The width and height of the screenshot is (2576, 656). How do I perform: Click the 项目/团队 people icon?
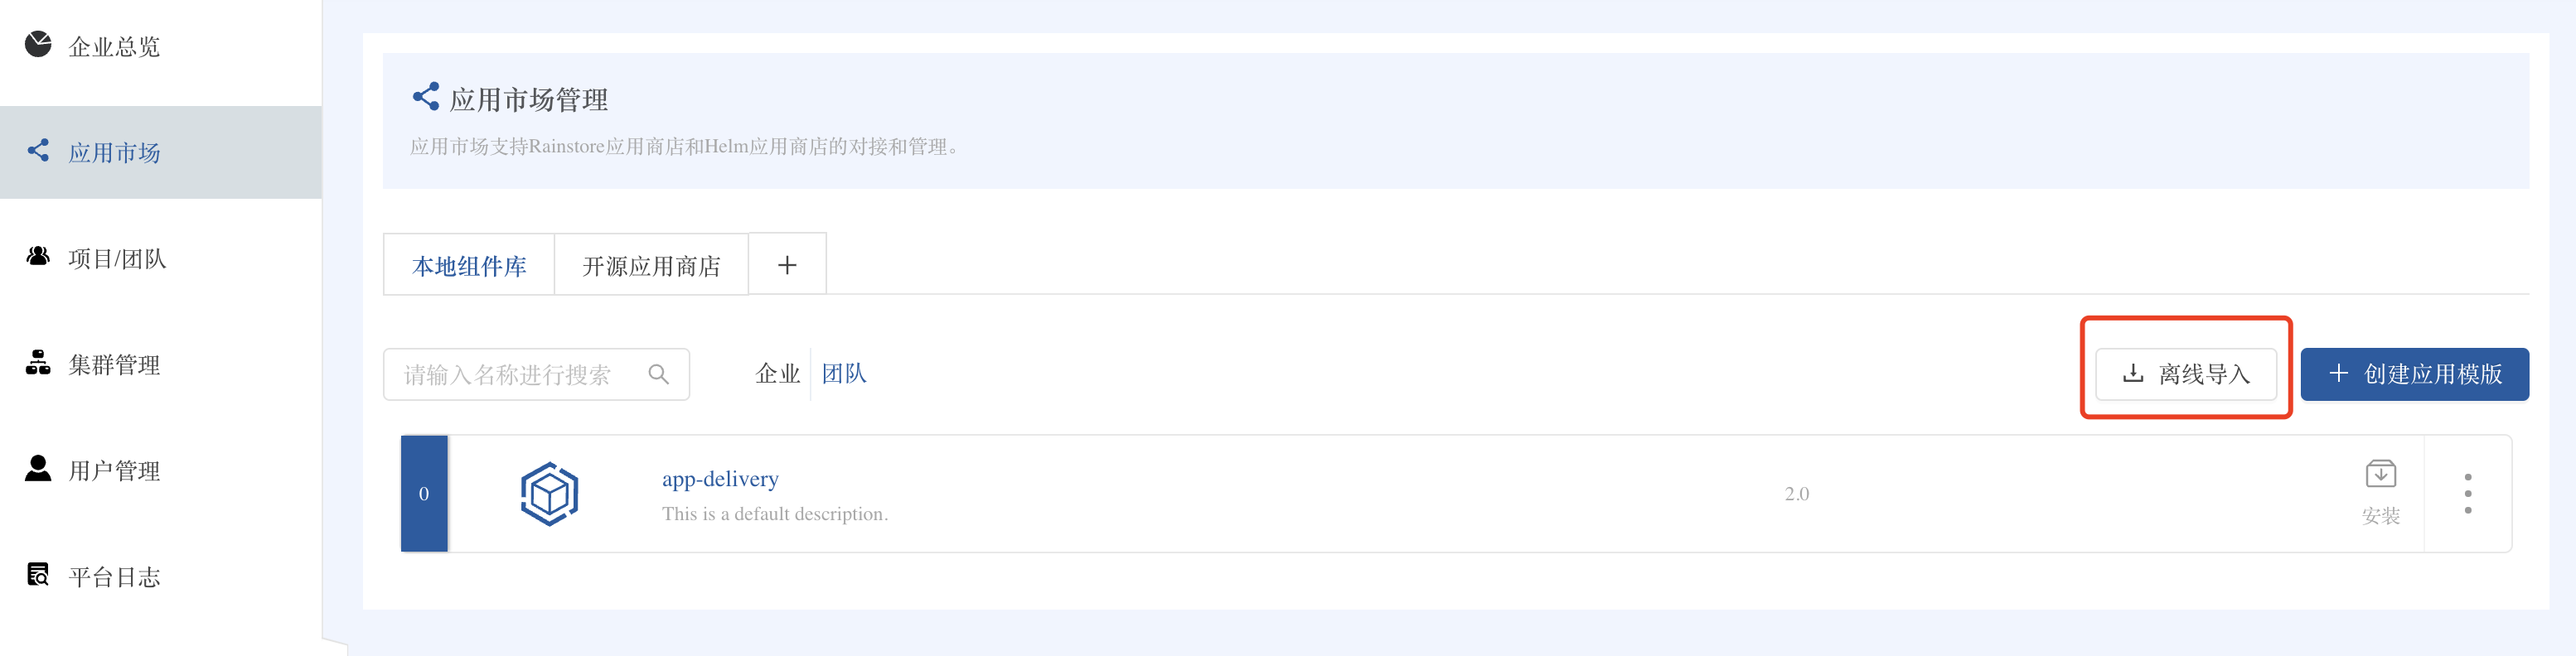38,257
